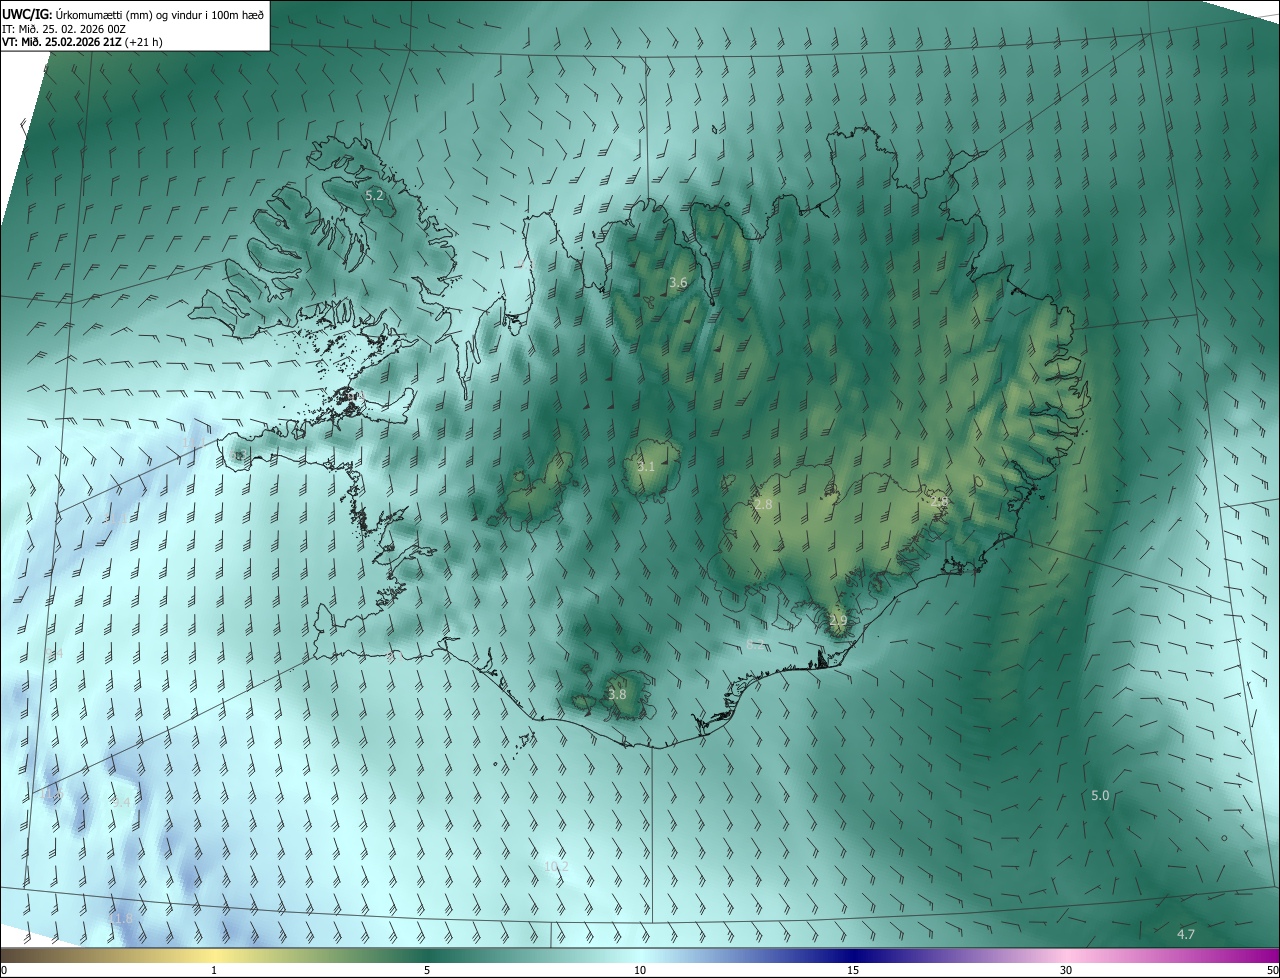The height and width of the screenshot is (978, 1280).
Task: Pick the yellow band of the color scale
Action: 215,955
